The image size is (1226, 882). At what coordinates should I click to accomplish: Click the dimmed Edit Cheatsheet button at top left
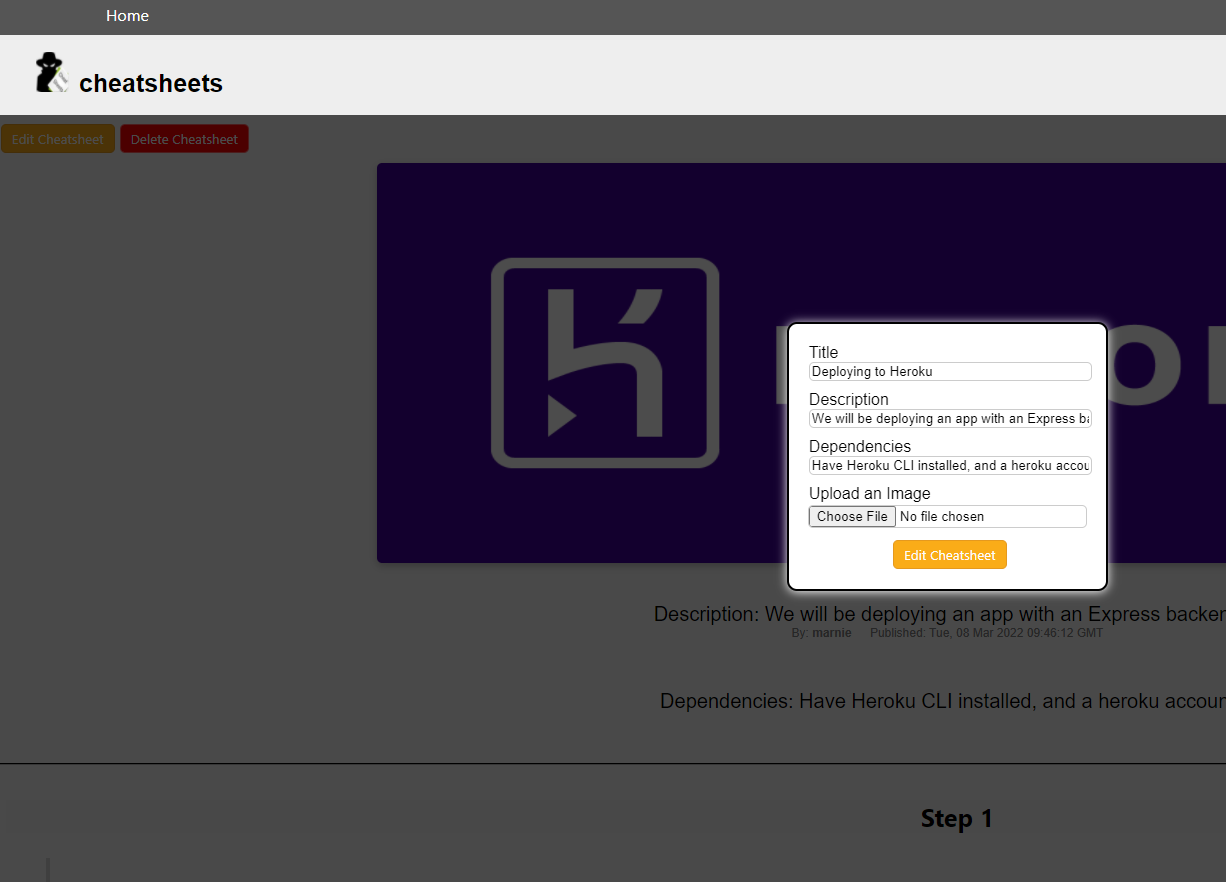tap(58, 139)
